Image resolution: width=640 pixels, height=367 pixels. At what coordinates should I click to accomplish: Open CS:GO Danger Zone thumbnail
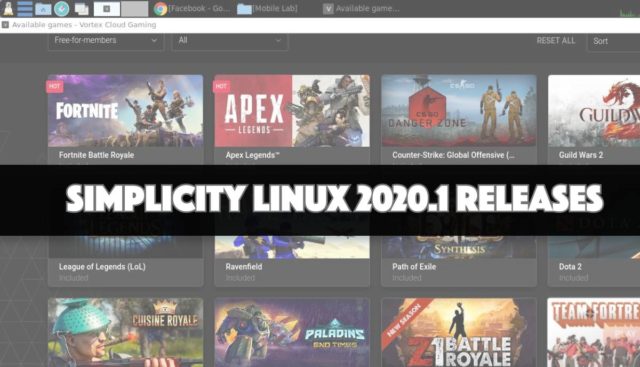[x=459, y=111]
